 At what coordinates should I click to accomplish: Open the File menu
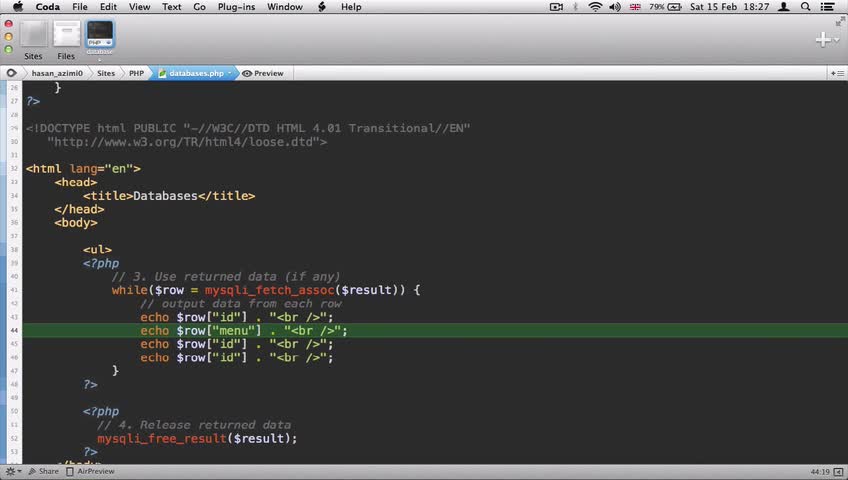pos(80,6)
